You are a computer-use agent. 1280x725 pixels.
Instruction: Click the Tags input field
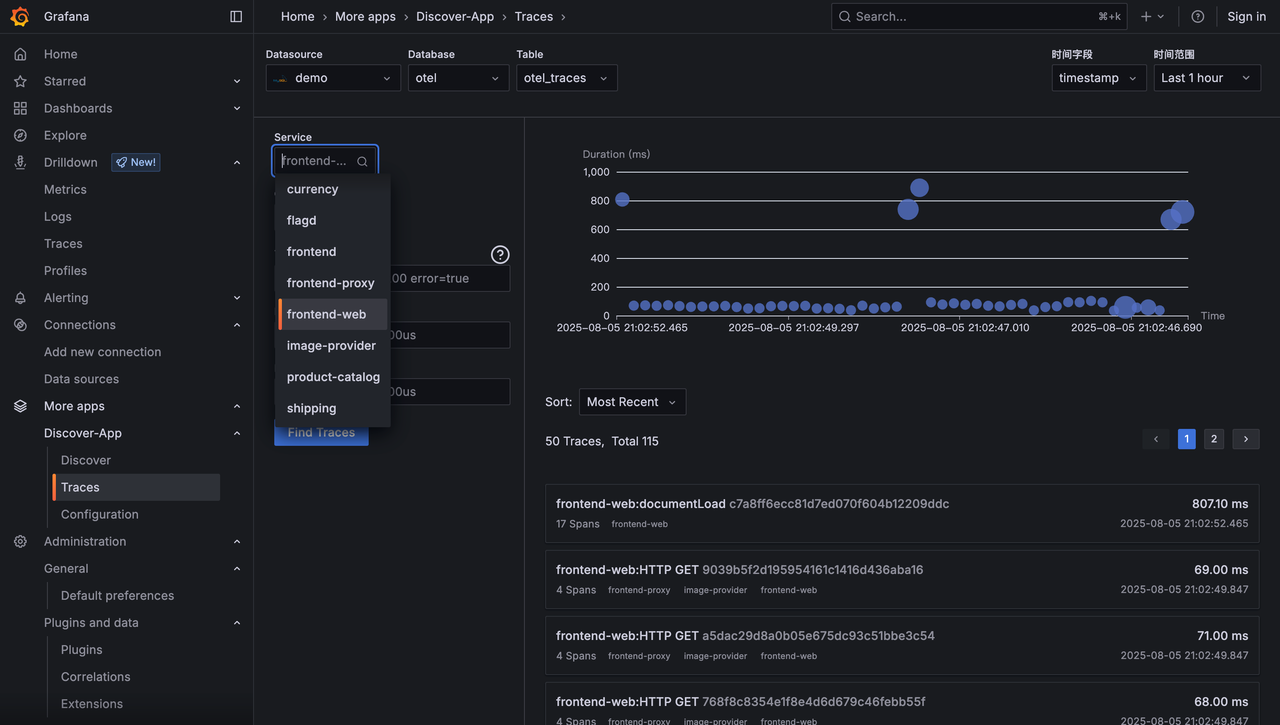(x=392, y=278)
